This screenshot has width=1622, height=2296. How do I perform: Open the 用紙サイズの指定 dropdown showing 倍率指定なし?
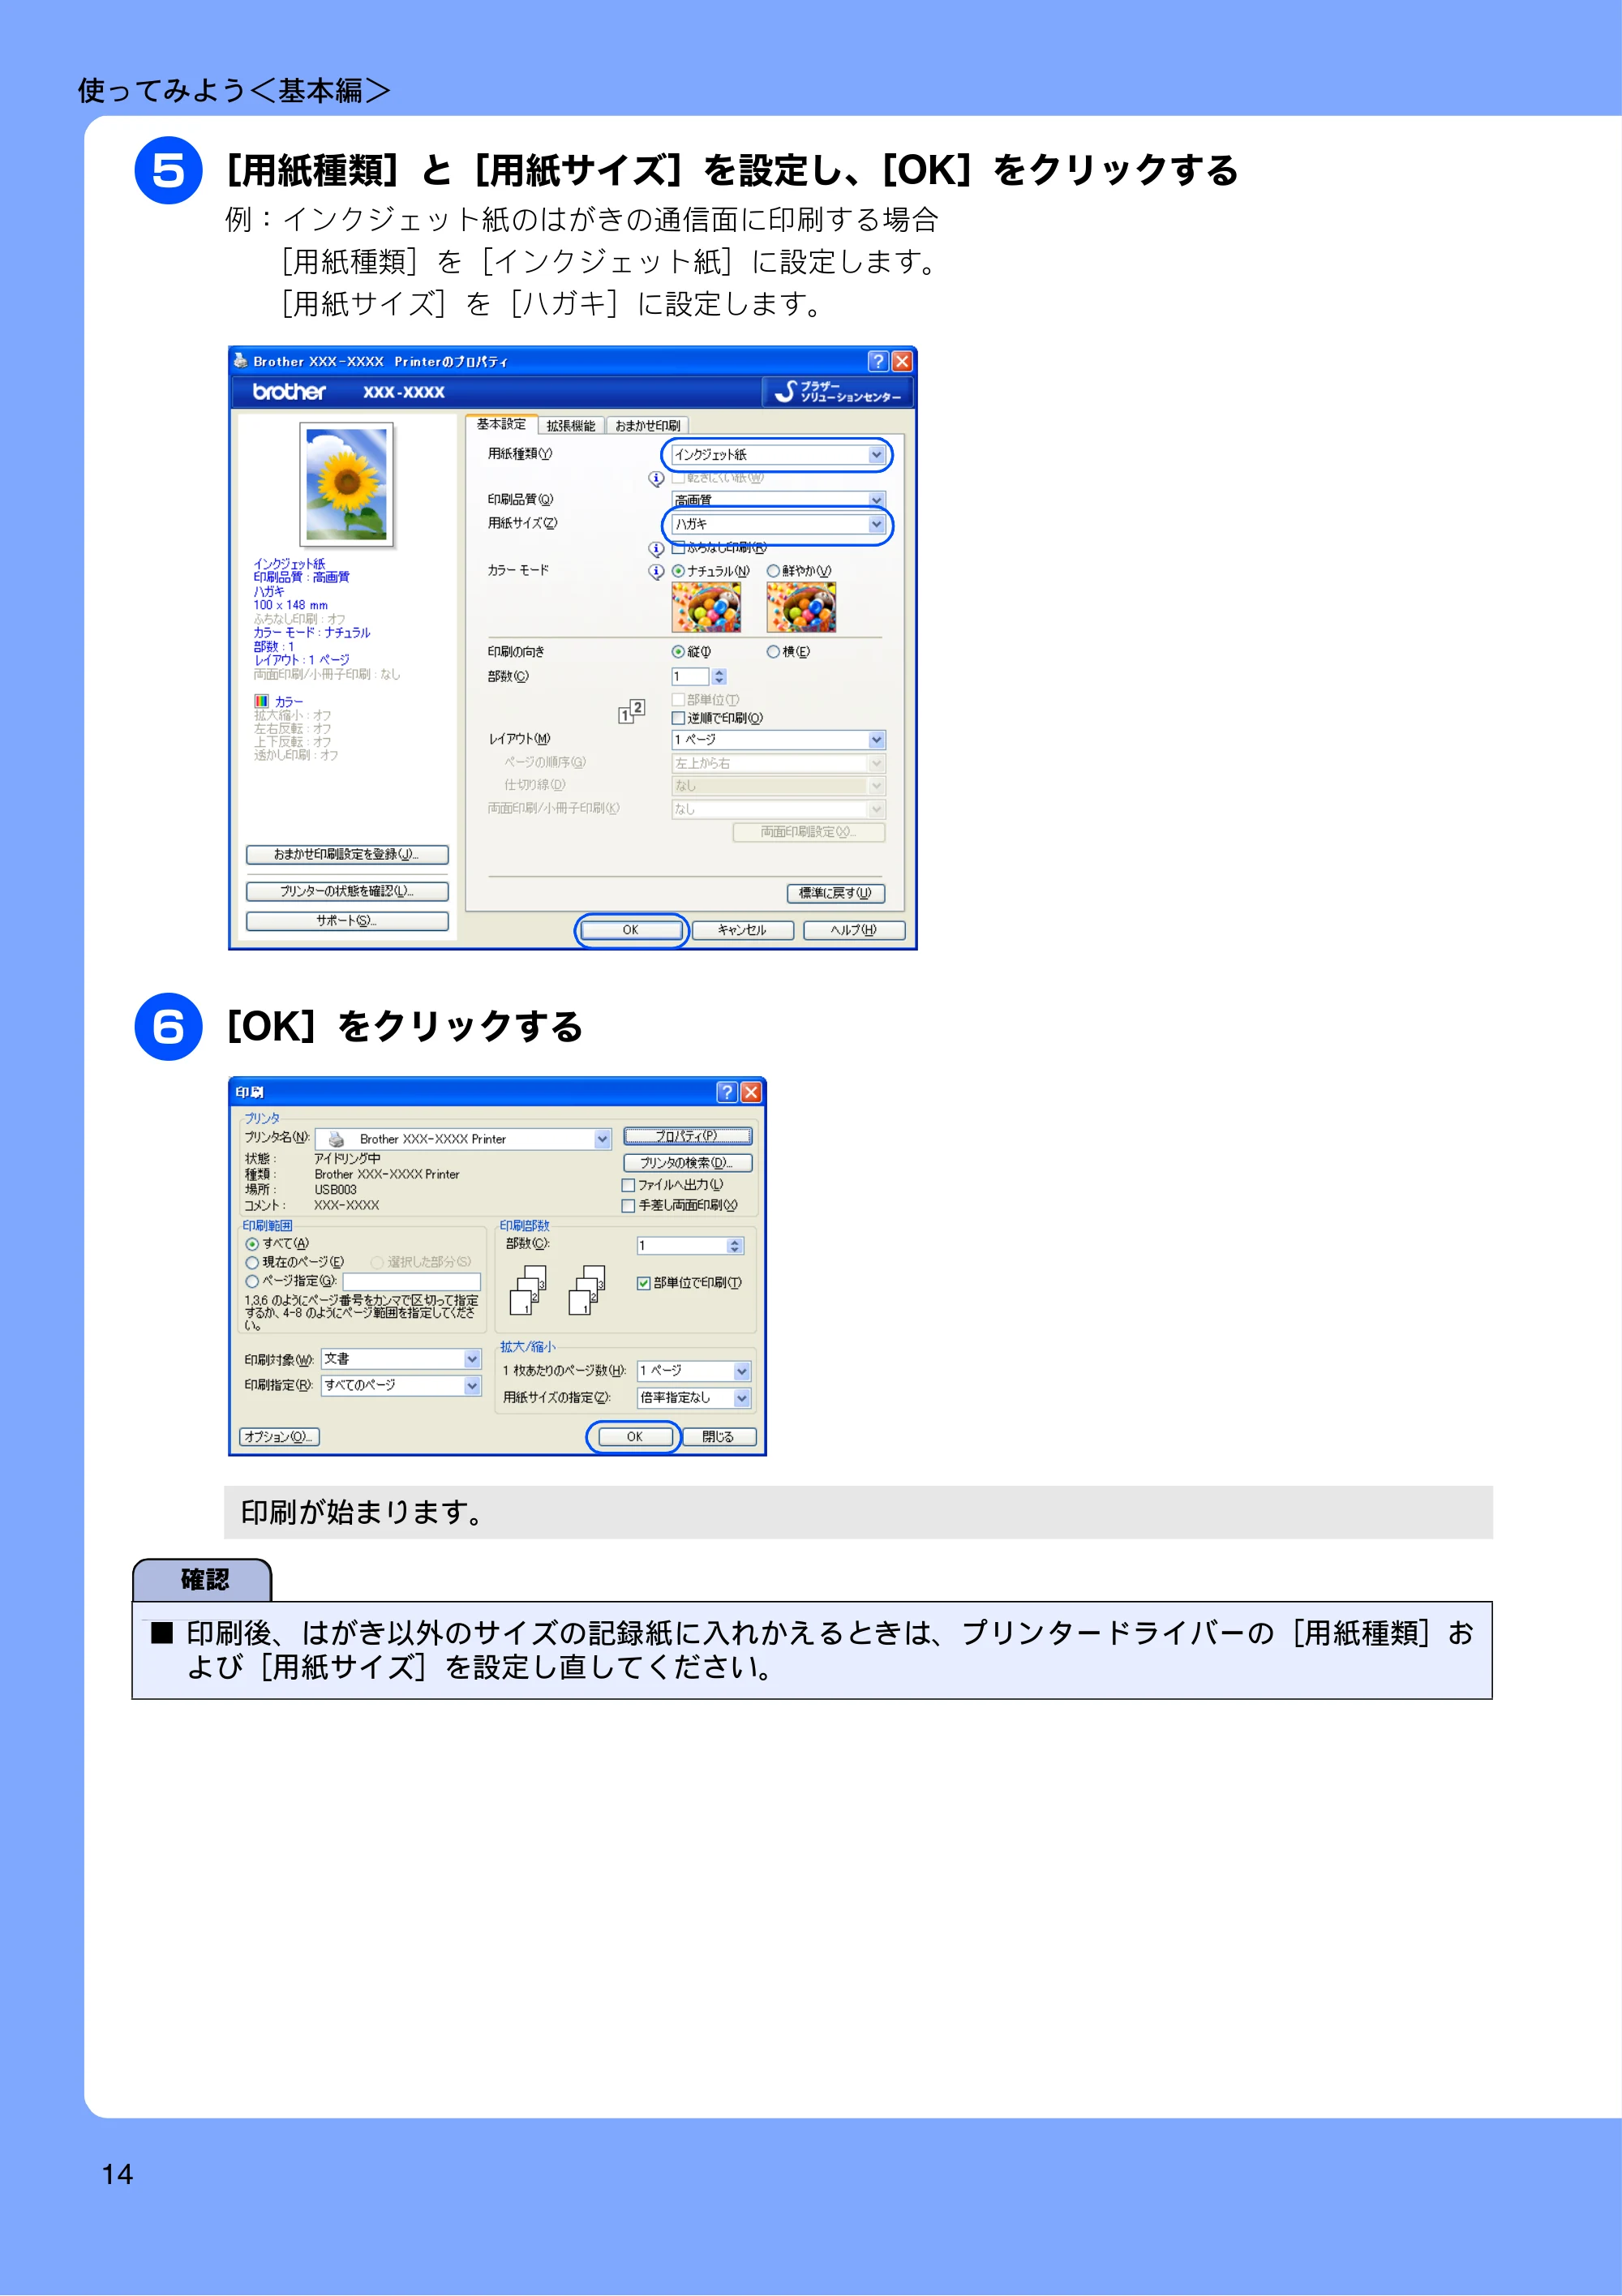694,1398
